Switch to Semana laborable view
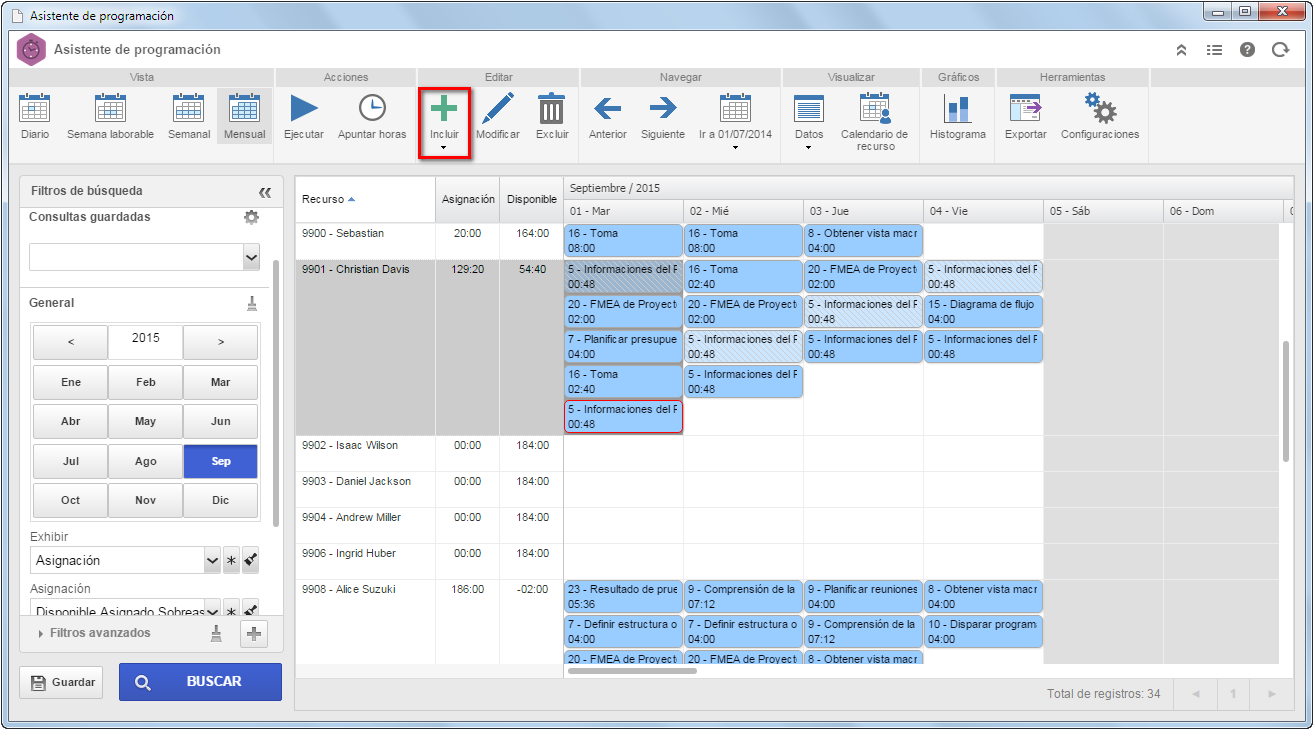This screenshot has height=730, width=1314. coord(110,118)
